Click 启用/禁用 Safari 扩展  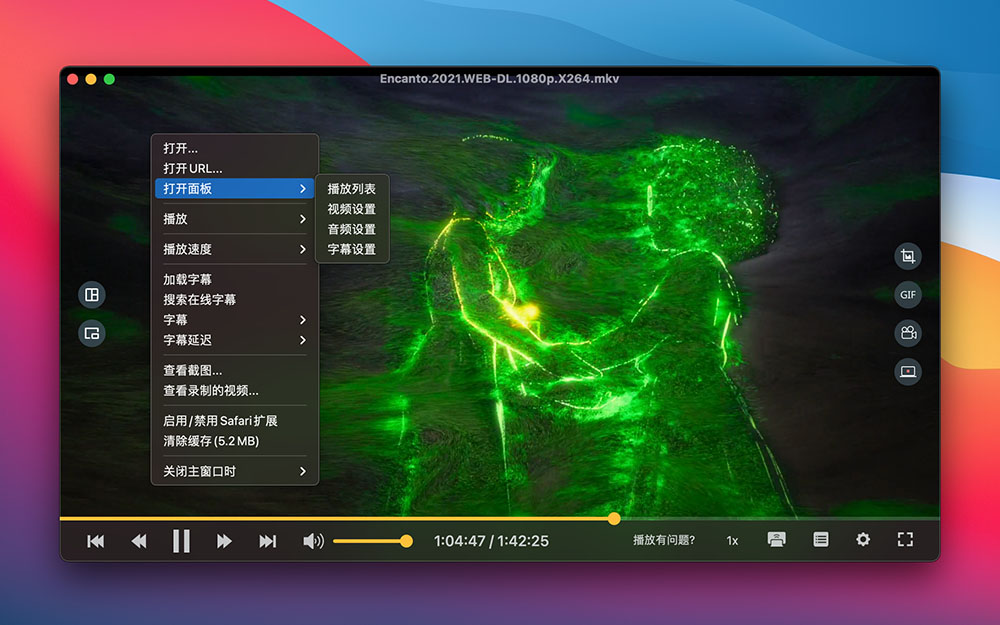(x=235, y=421)
